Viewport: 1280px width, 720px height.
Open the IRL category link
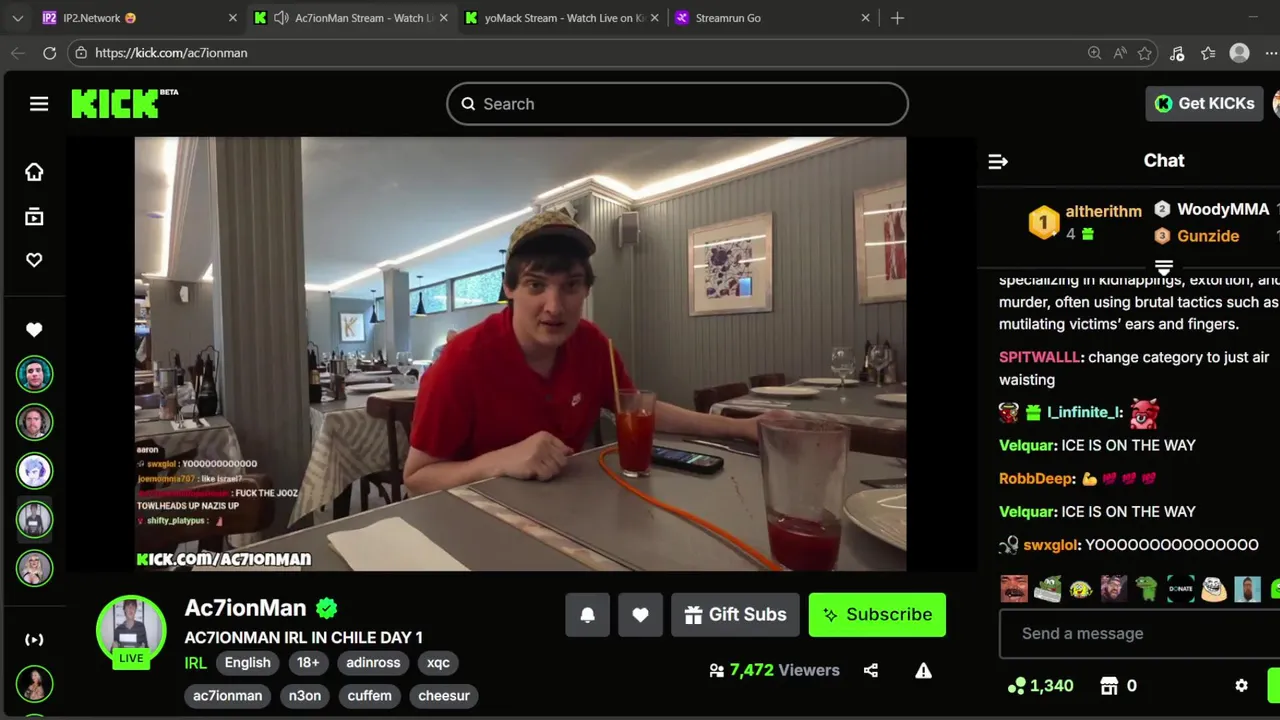[195, 663]
